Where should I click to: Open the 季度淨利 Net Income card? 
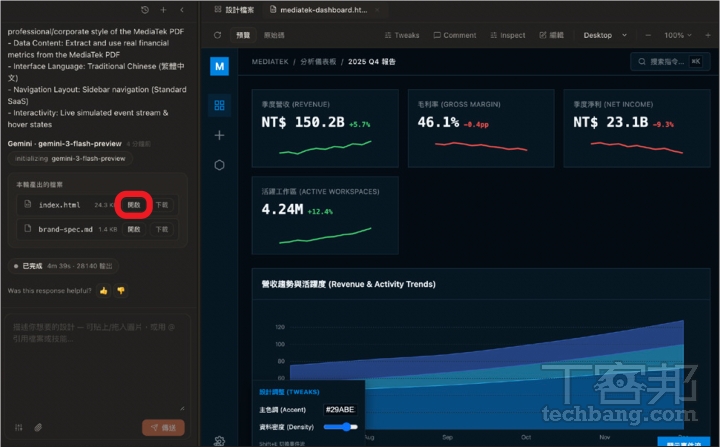pos(637,128)
